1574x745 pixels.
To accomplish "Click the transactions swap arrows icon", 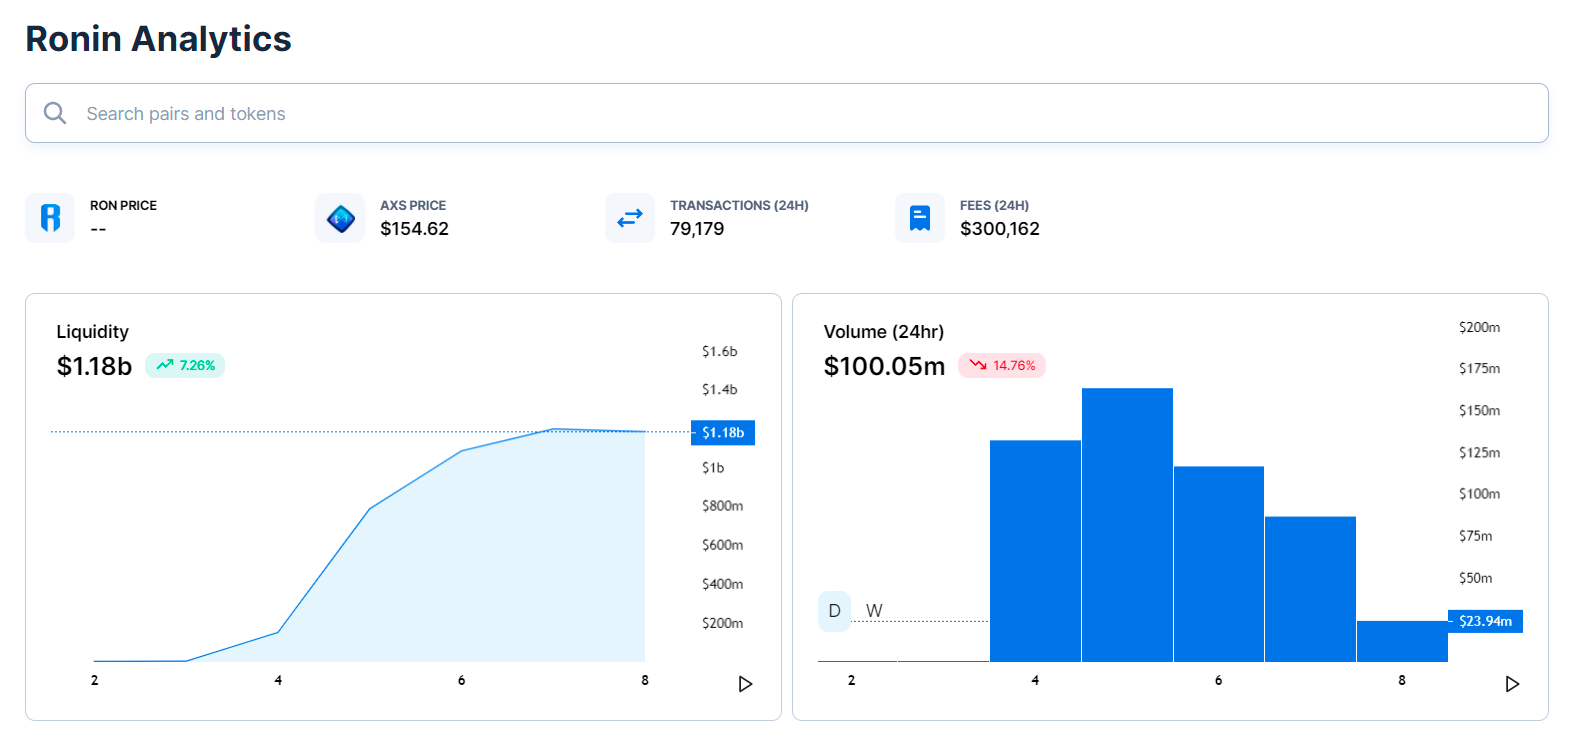I will click(x=630, y=218).
